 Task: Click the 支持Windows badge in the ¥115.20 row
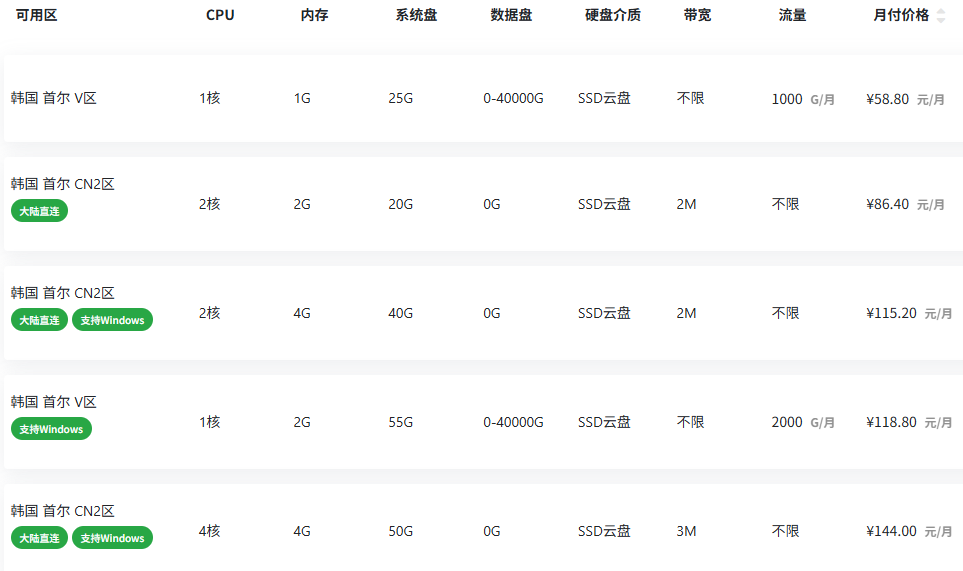[112, 320]
